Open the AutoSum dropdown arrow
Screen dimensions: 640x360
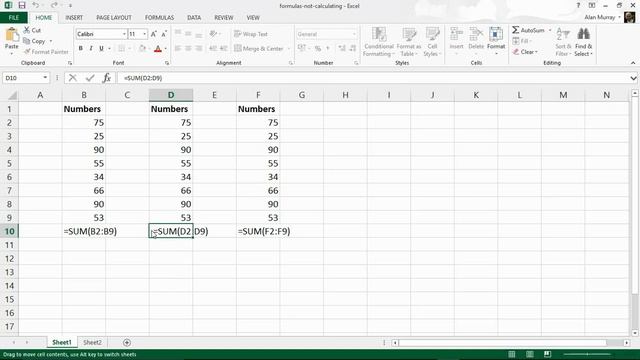[x=550, y=30]
